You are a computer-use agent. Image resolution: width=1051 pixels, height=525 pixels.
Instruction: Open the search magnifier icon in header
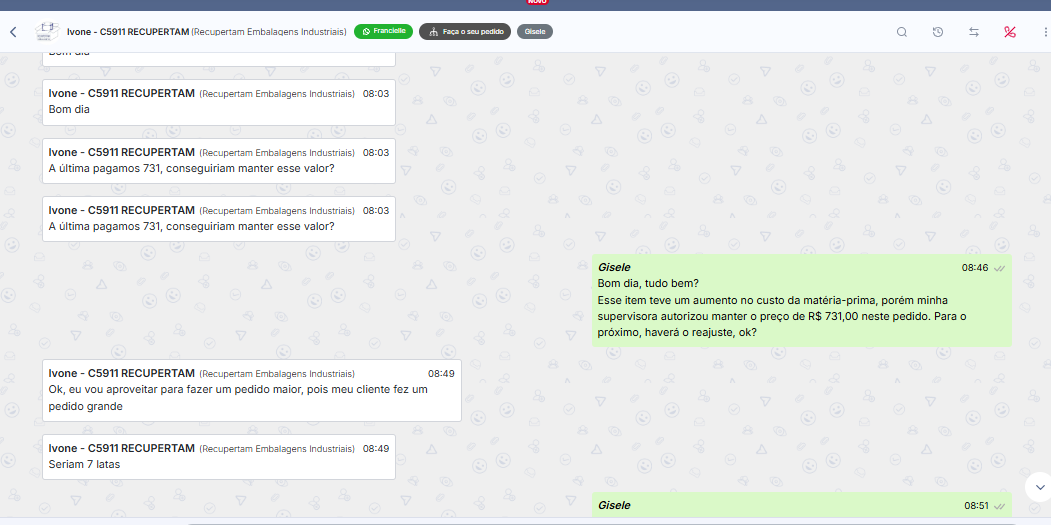(902, 32)
